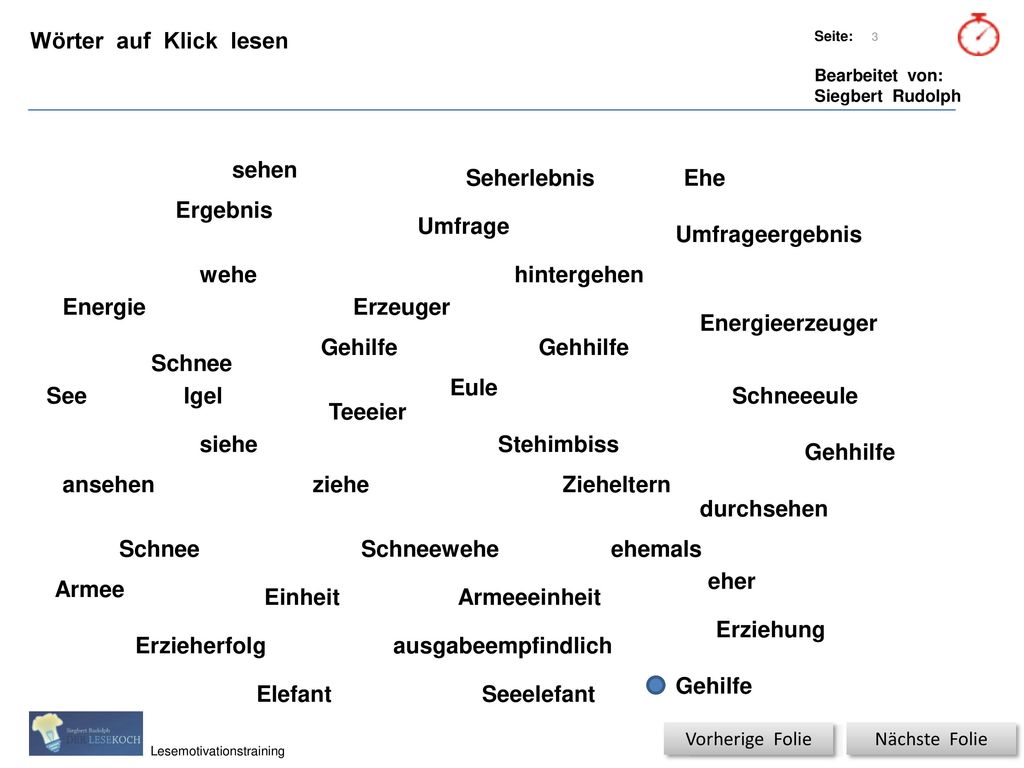
Task: Click the word Schneeeule
Action: pyautogui.click(x=795, y=396)
